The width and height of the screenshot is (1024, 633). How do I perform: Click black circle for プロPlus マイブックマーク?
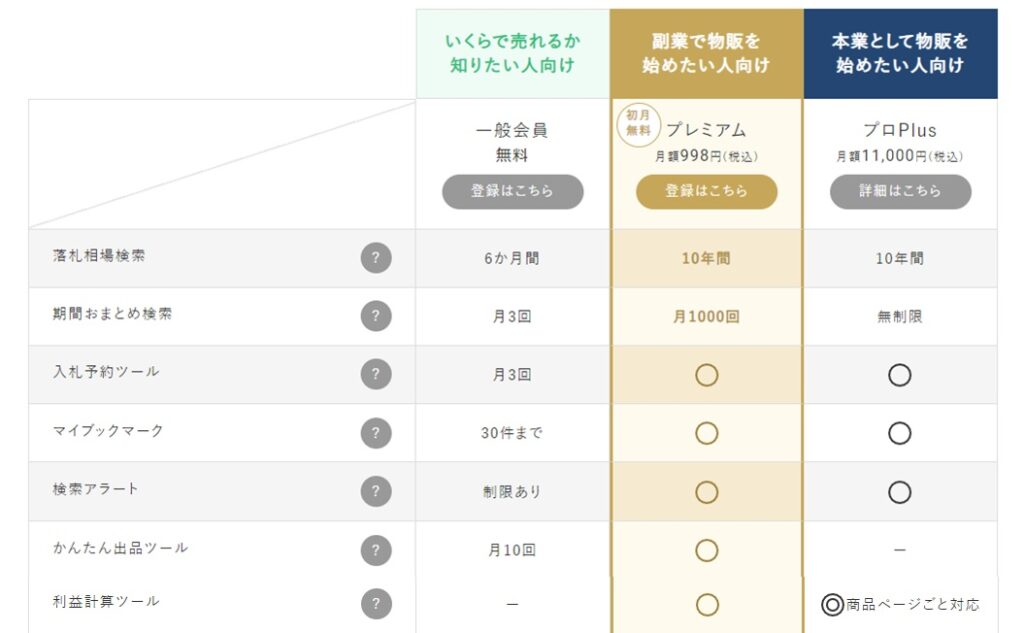point(900,433)
